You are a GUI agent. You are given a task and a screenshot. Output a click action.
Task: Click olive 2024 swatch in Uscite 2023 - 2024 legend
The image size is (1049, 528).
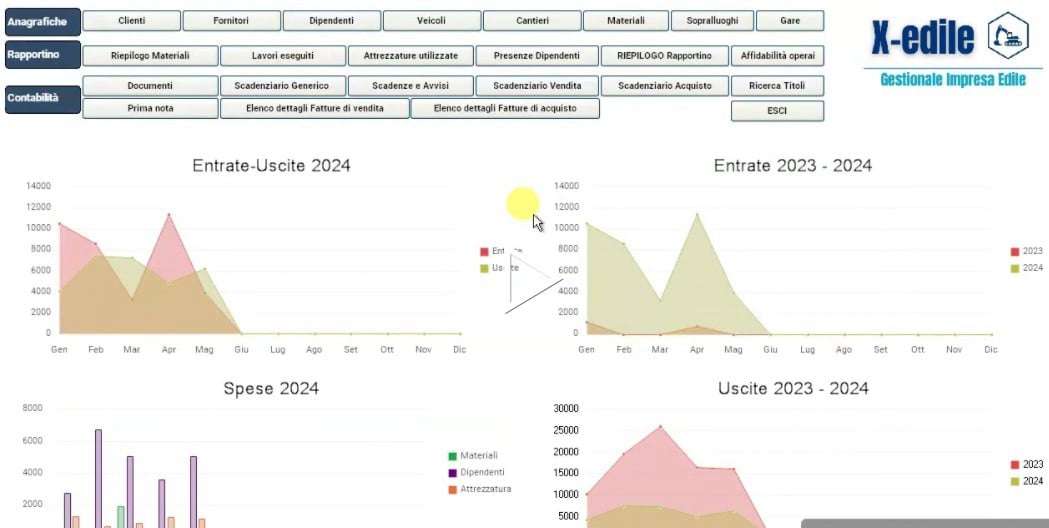(1015, 481)
